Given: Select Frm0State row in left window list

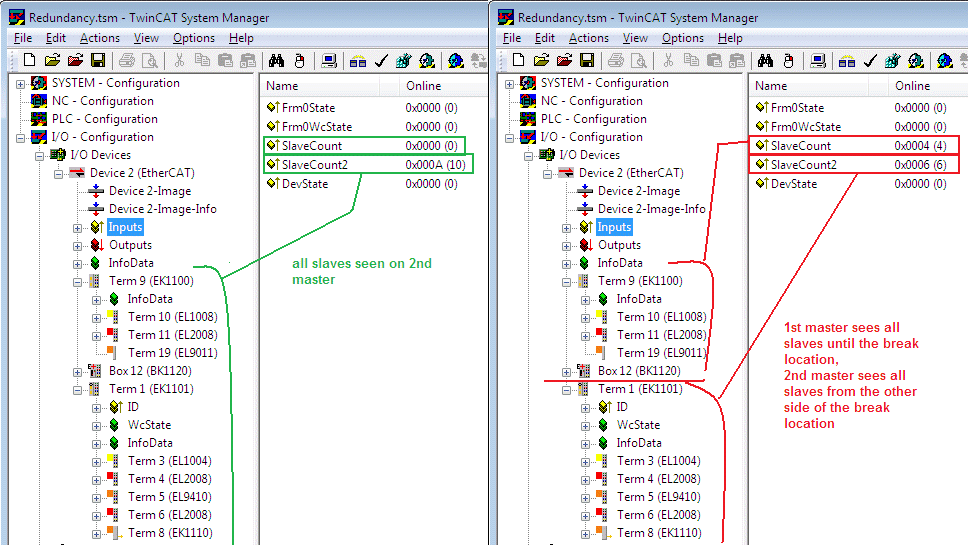Looking at the screenshot, I should (362, 107).
